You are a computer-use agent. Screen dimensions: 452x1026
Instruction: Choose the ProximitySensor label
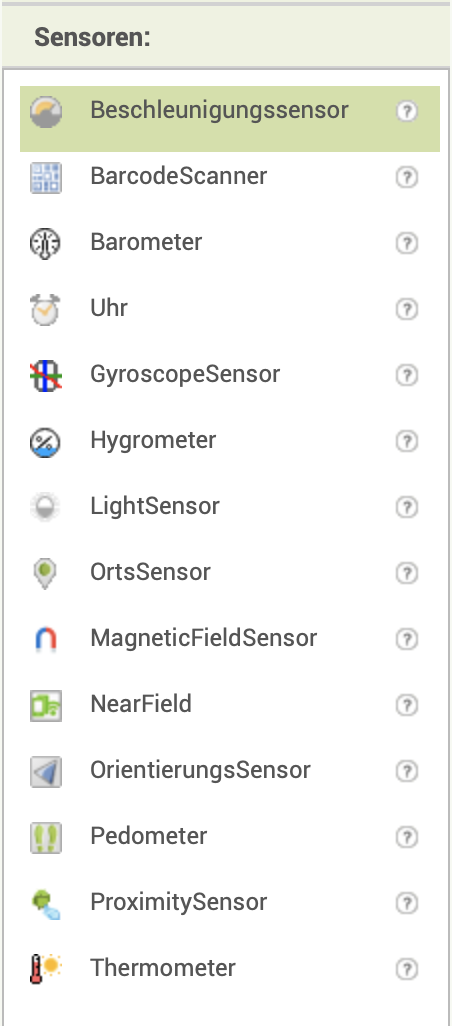click(x=179, y=902)
